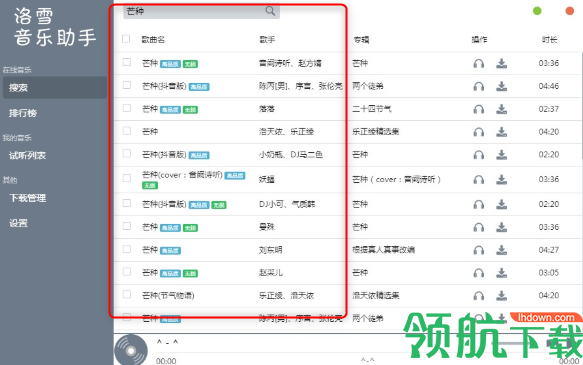The height and width of the screenshot is (365, 583).
Task: Download 芒种 from album 二十四节气
Action: click(502, 109)
